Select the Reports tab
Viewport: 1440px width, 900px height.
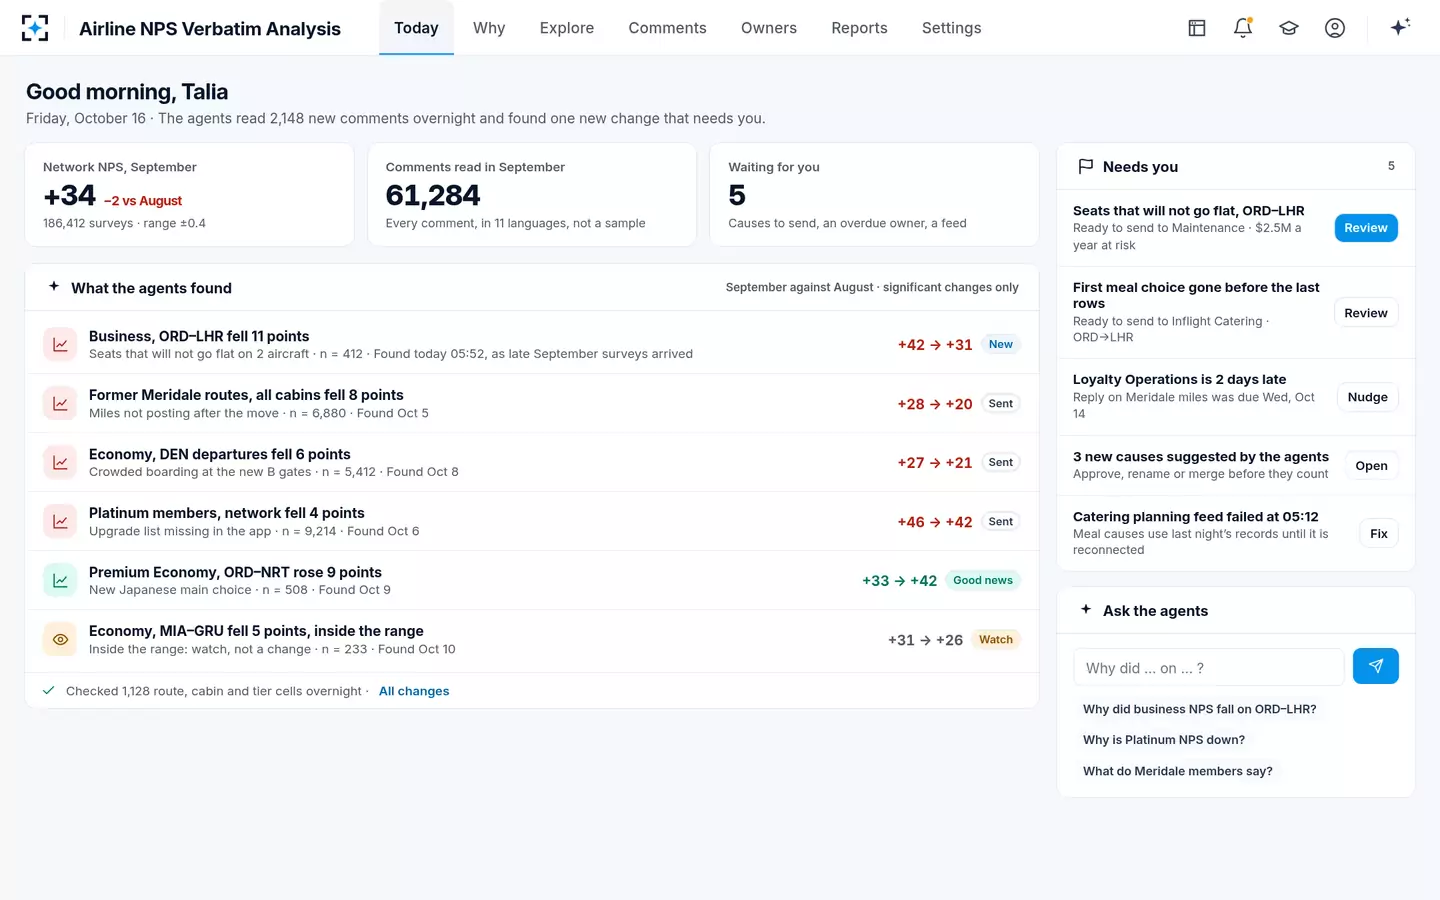[859, 28]
